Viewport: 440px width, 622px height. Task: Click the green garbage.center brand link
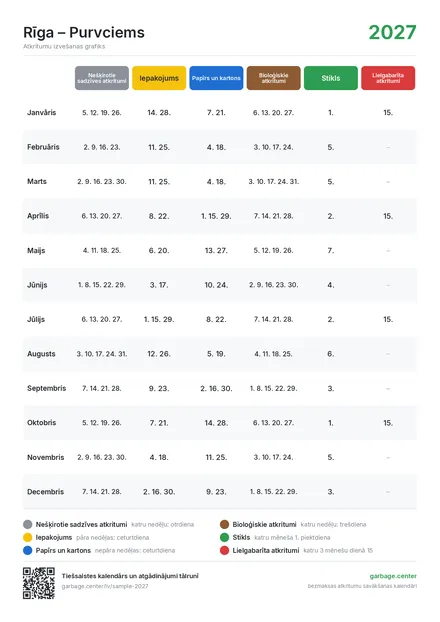393,576
